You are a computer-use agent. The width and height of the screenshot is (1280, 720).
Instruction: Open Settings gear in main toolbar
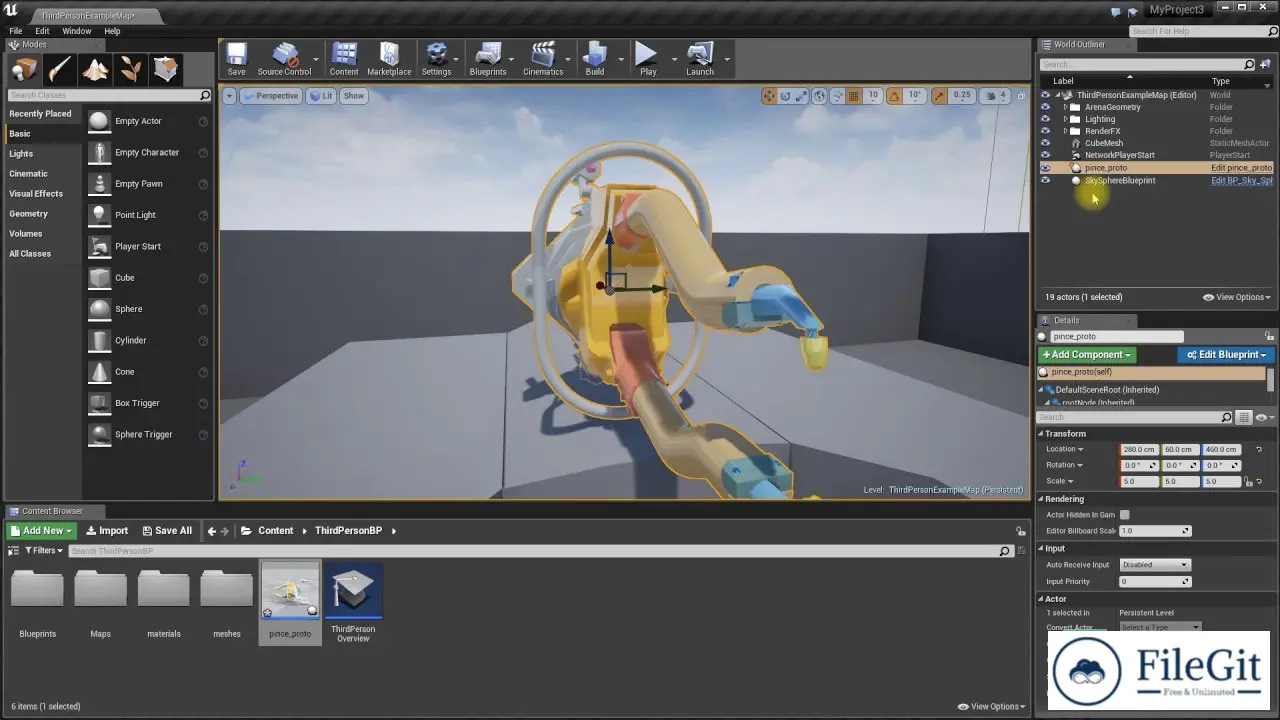pos(436,59)
